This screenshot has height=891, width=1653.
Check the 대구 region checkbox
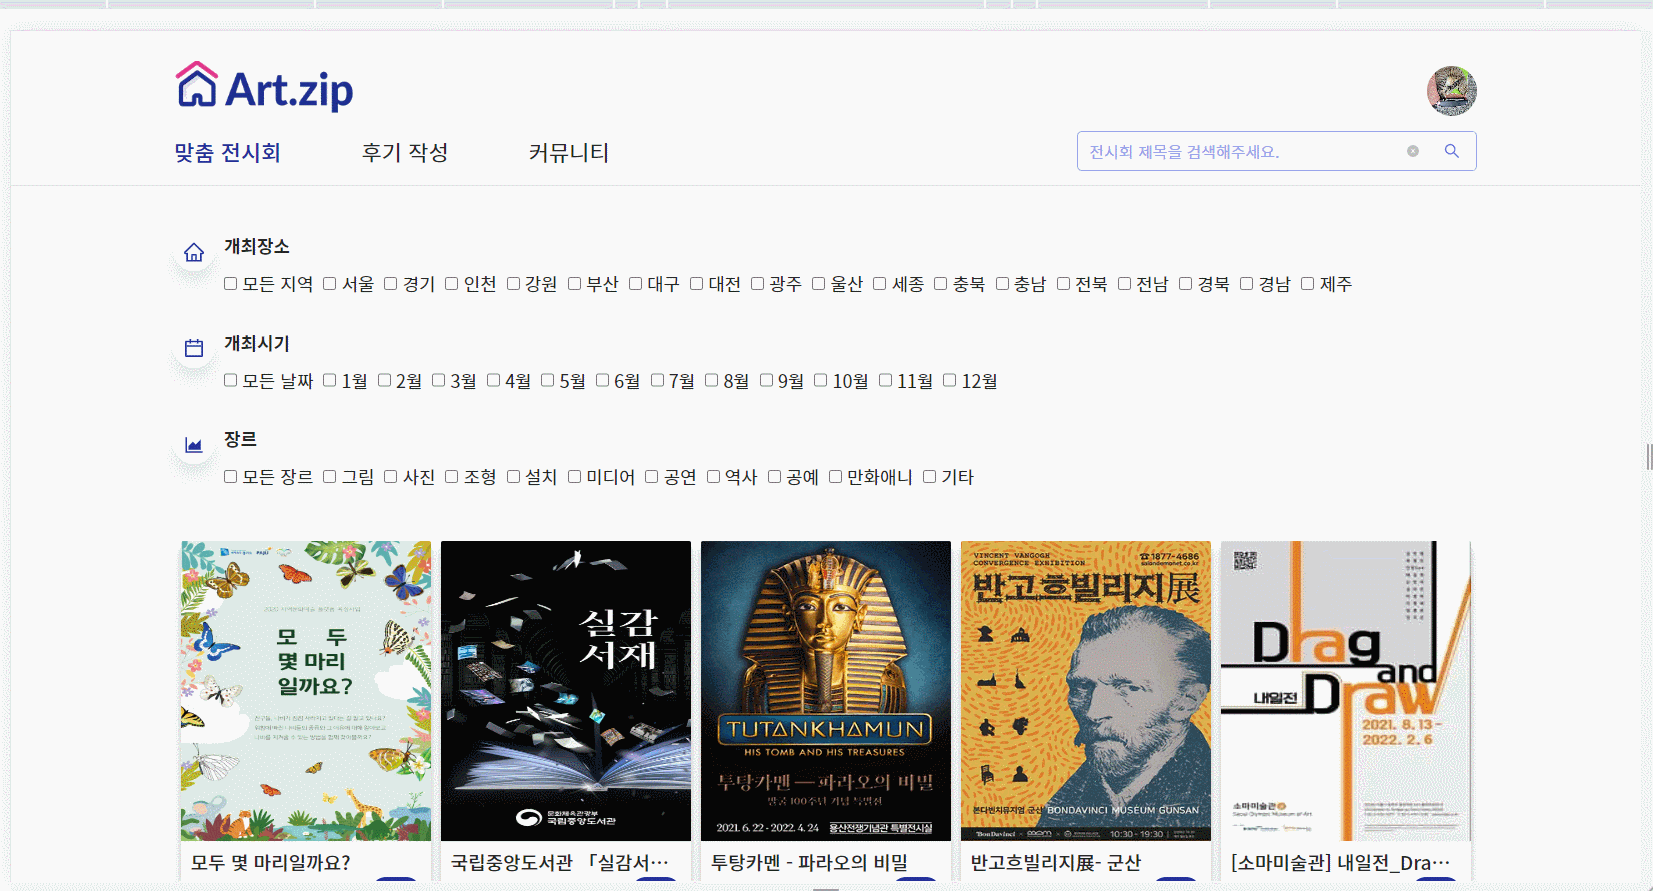click(x=636, y=284)
